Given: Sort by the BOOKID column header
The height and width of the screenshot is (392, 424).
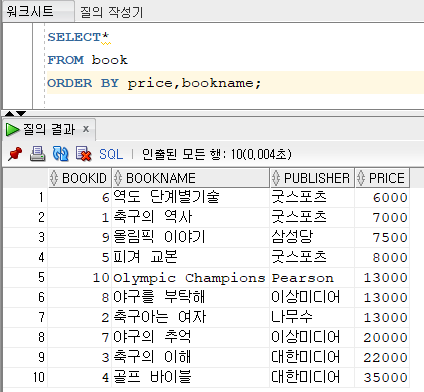Looking at the screenshot, I should point(79,178).
